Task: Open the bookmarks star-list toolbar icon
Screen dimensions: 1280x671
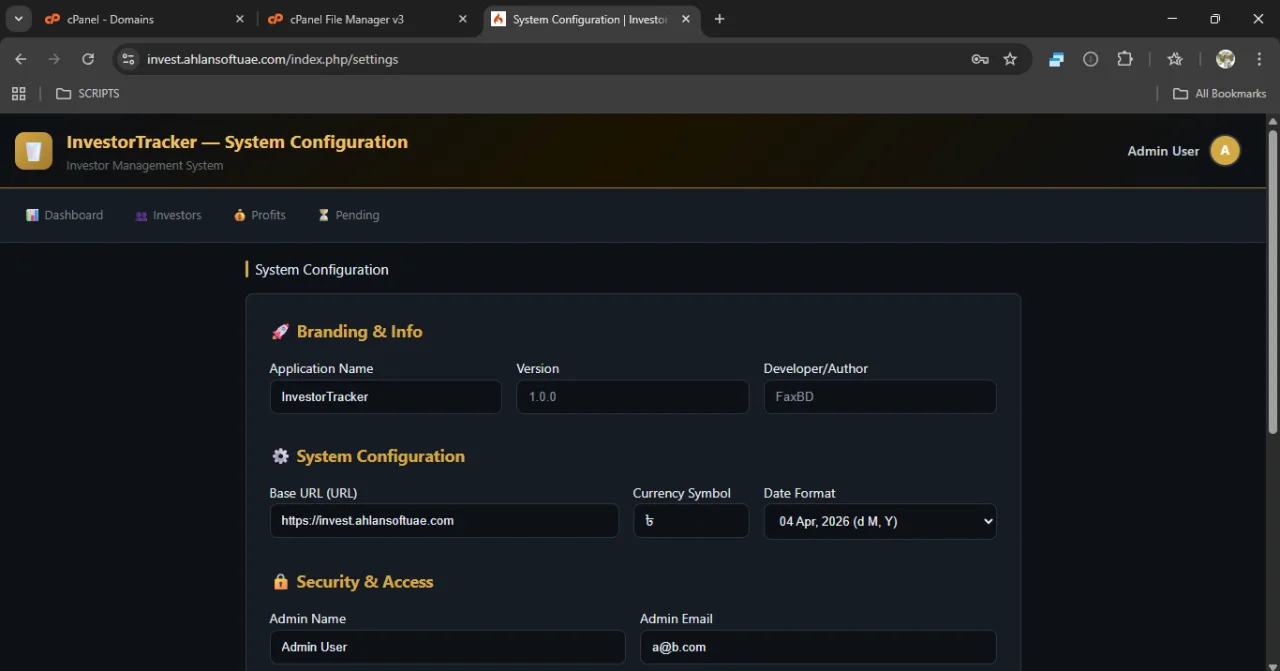Action: (x=1175, y=59)
